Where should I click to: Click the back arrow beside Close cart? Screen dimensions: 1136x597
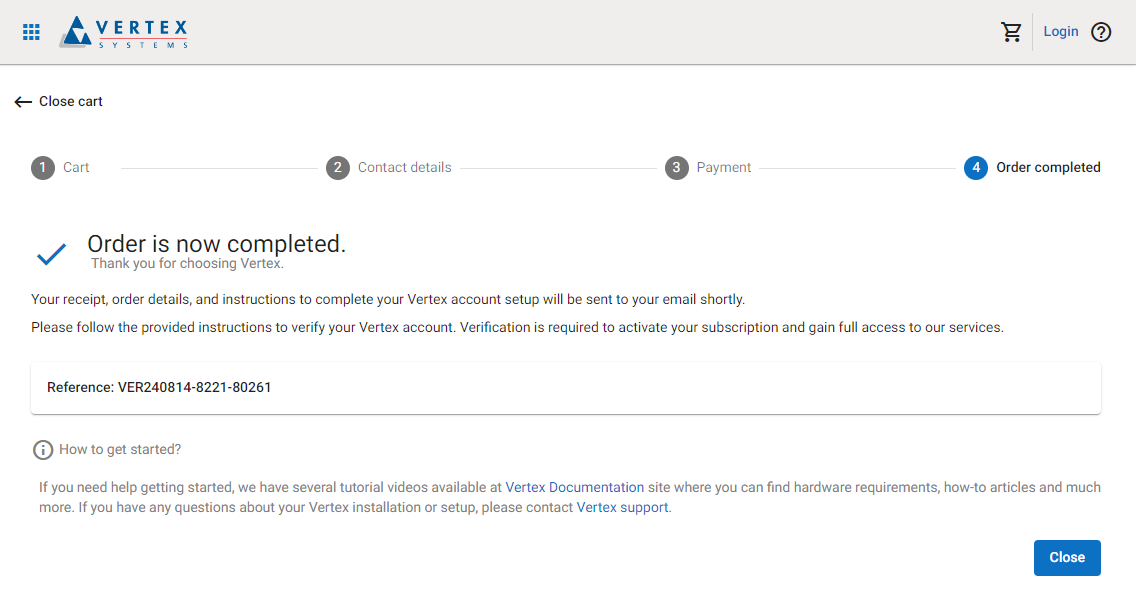tap(23, 102)
